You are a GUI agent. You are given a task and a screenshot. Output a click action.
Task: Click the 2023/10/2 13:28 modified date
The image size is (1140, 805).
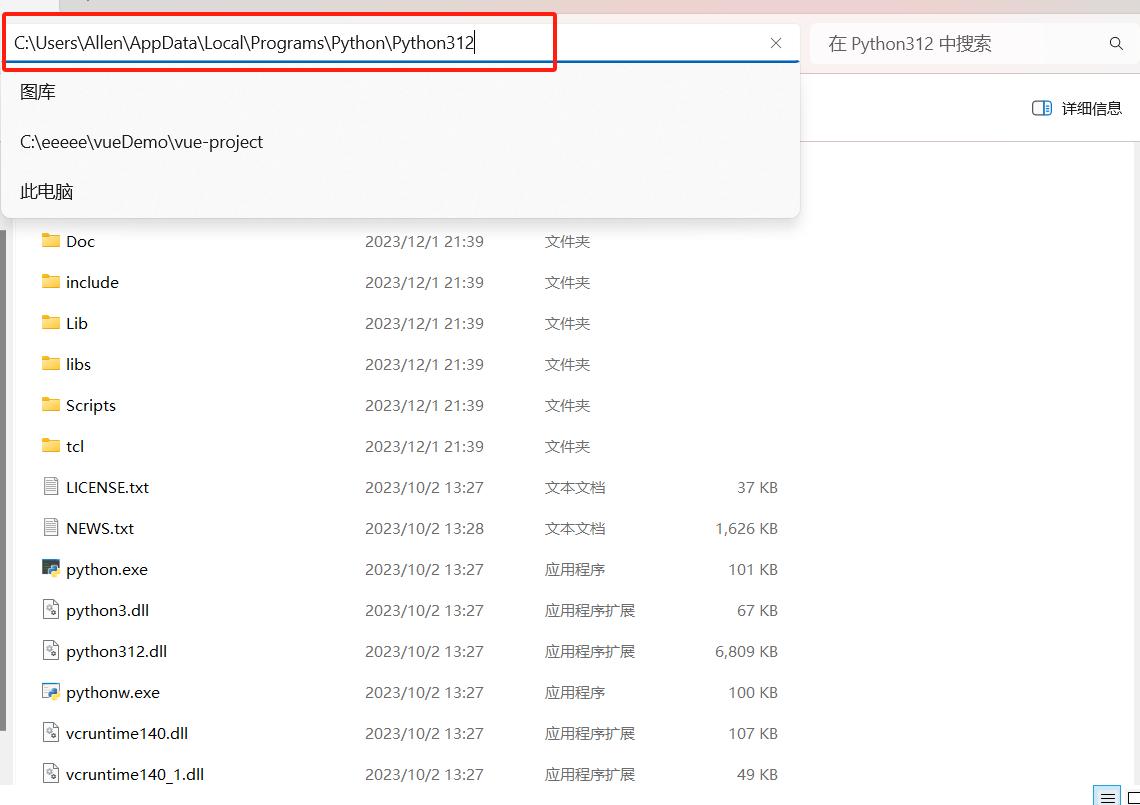[424, 529]
